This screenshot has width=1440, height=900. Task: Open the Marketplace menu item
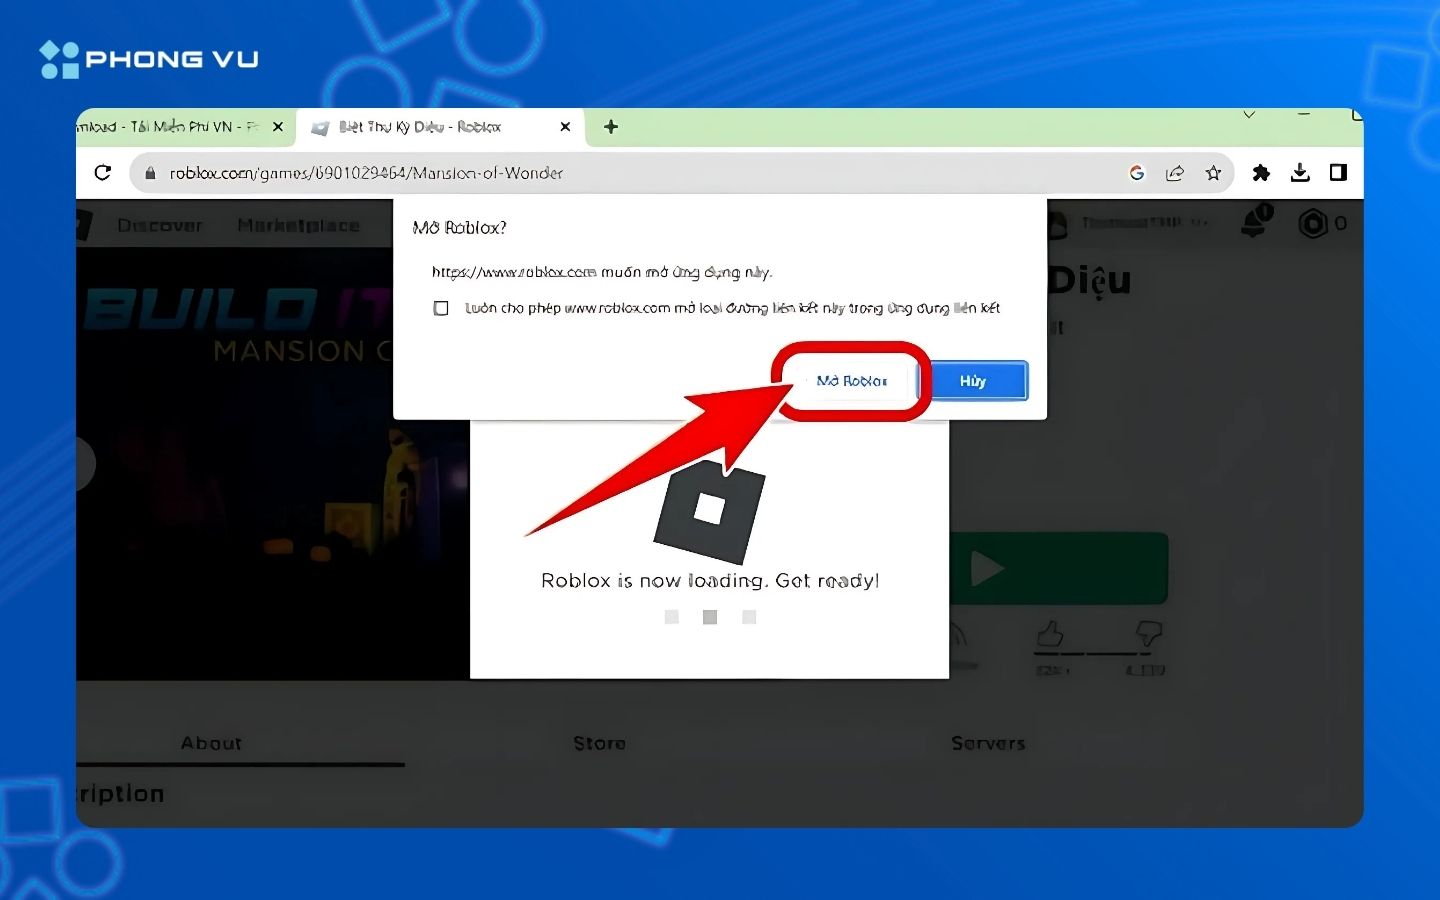click(298, 224)
